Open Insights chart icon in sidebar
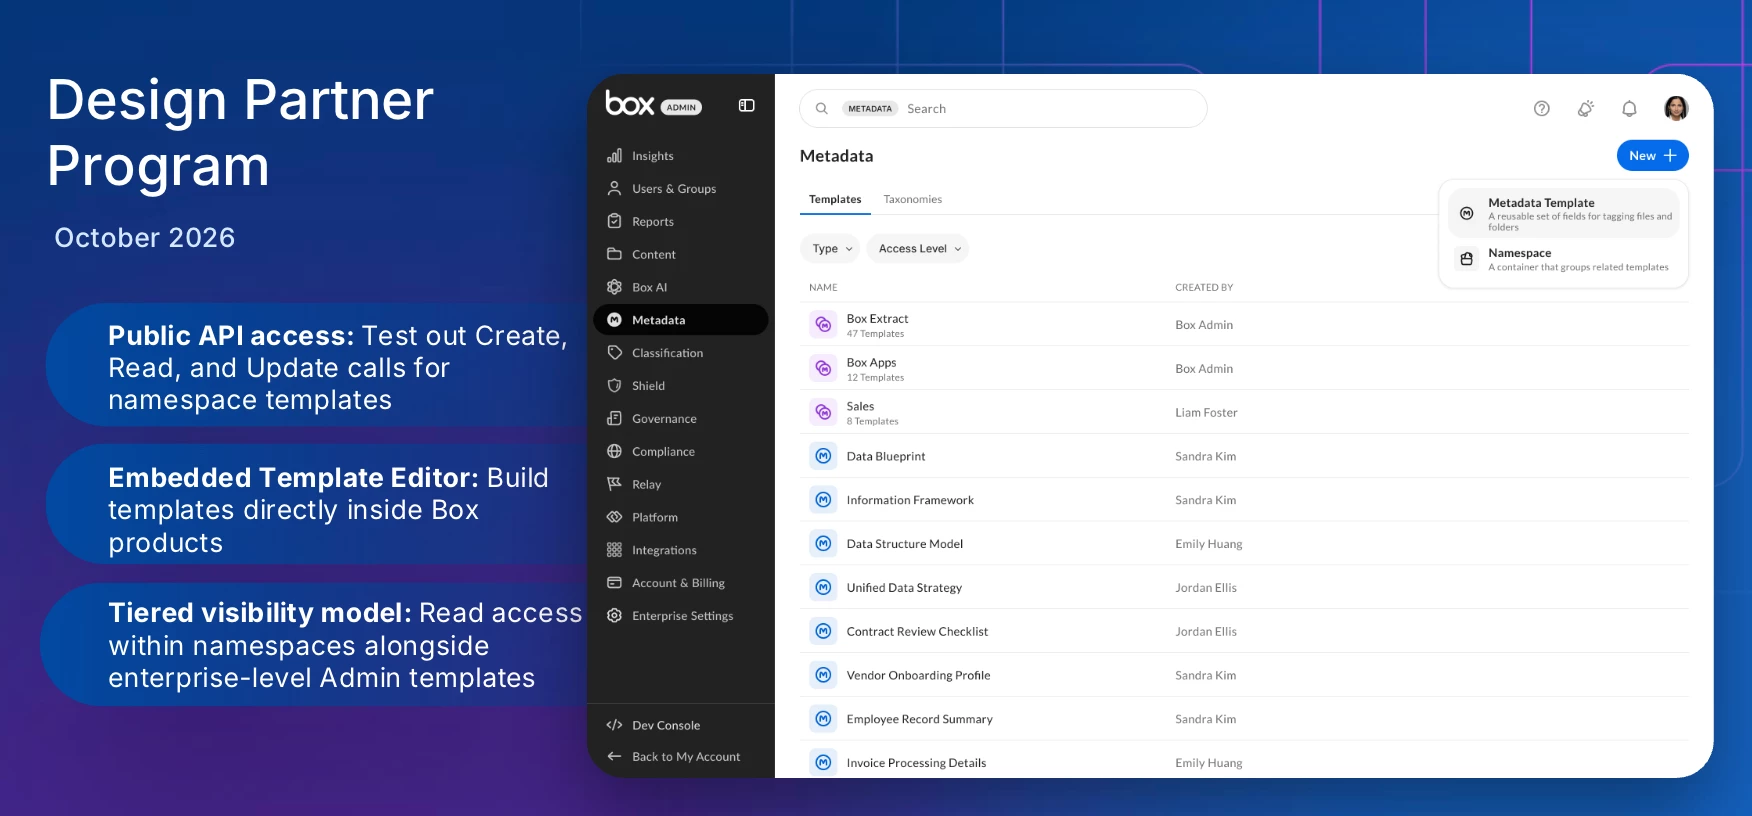The width and height of the screenshot is (1752, 816). coord(614,156)
